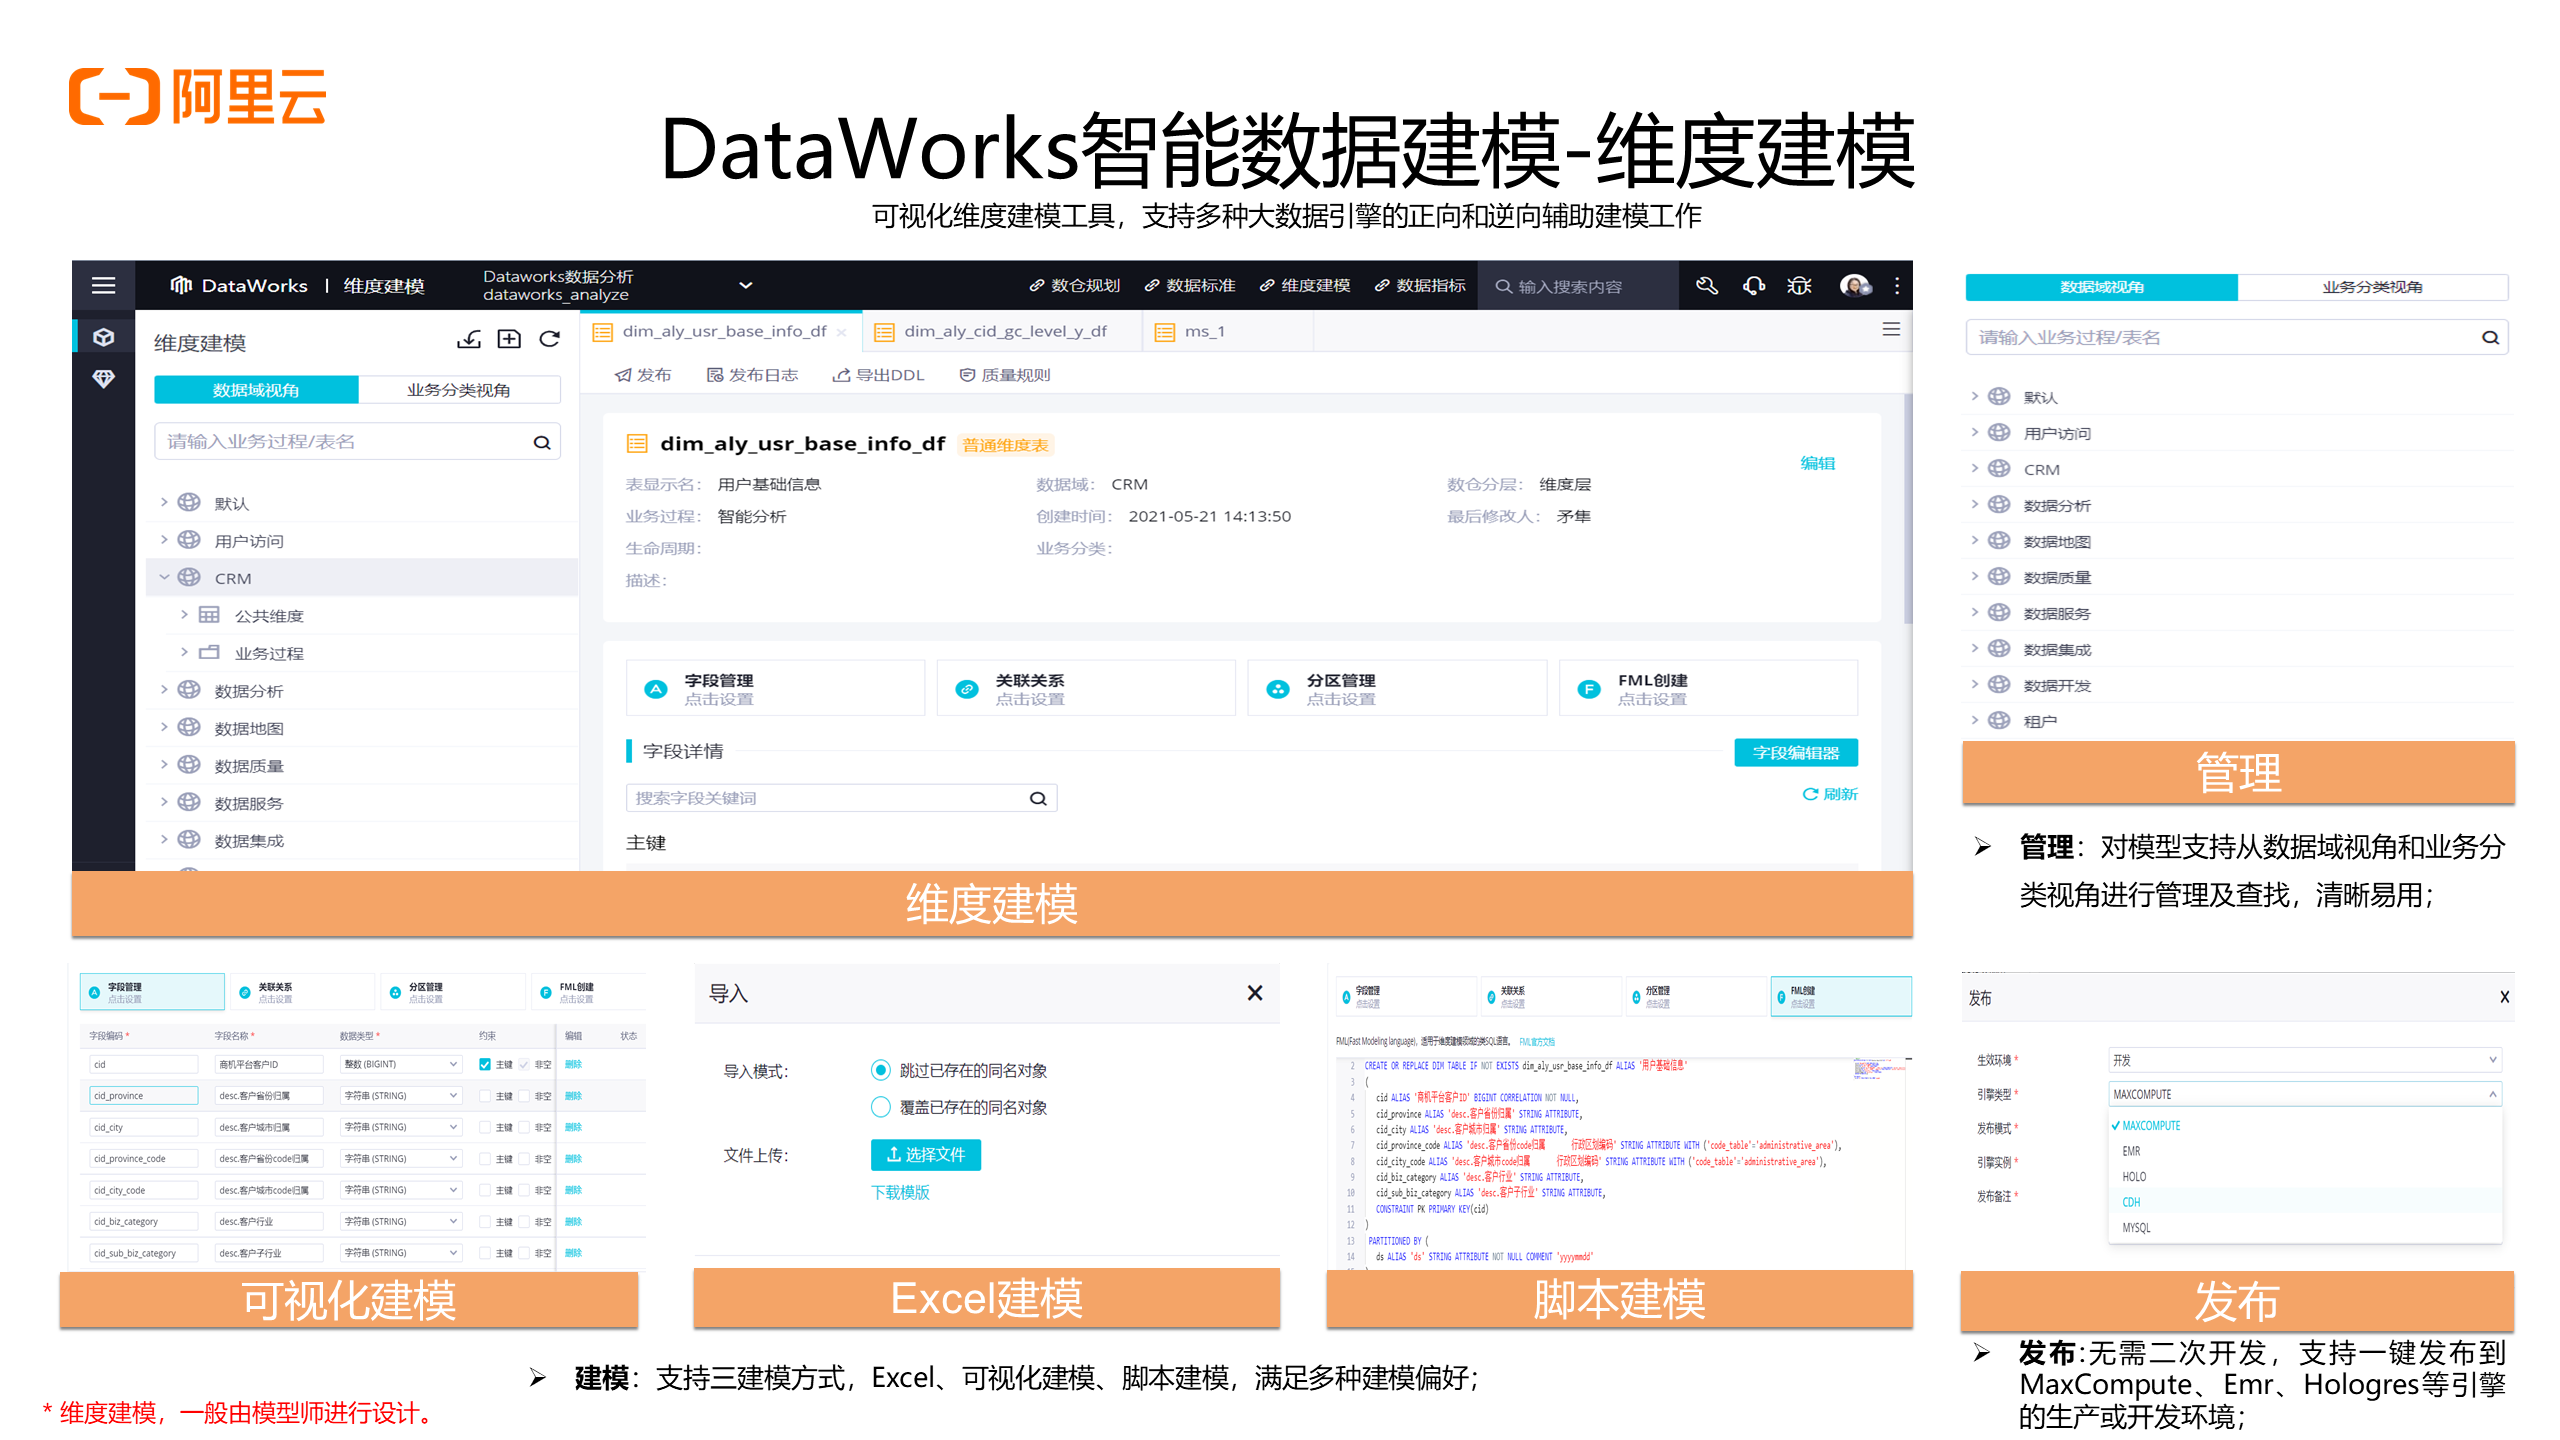Click the debug icon in top toolbar

[1799, 285]
